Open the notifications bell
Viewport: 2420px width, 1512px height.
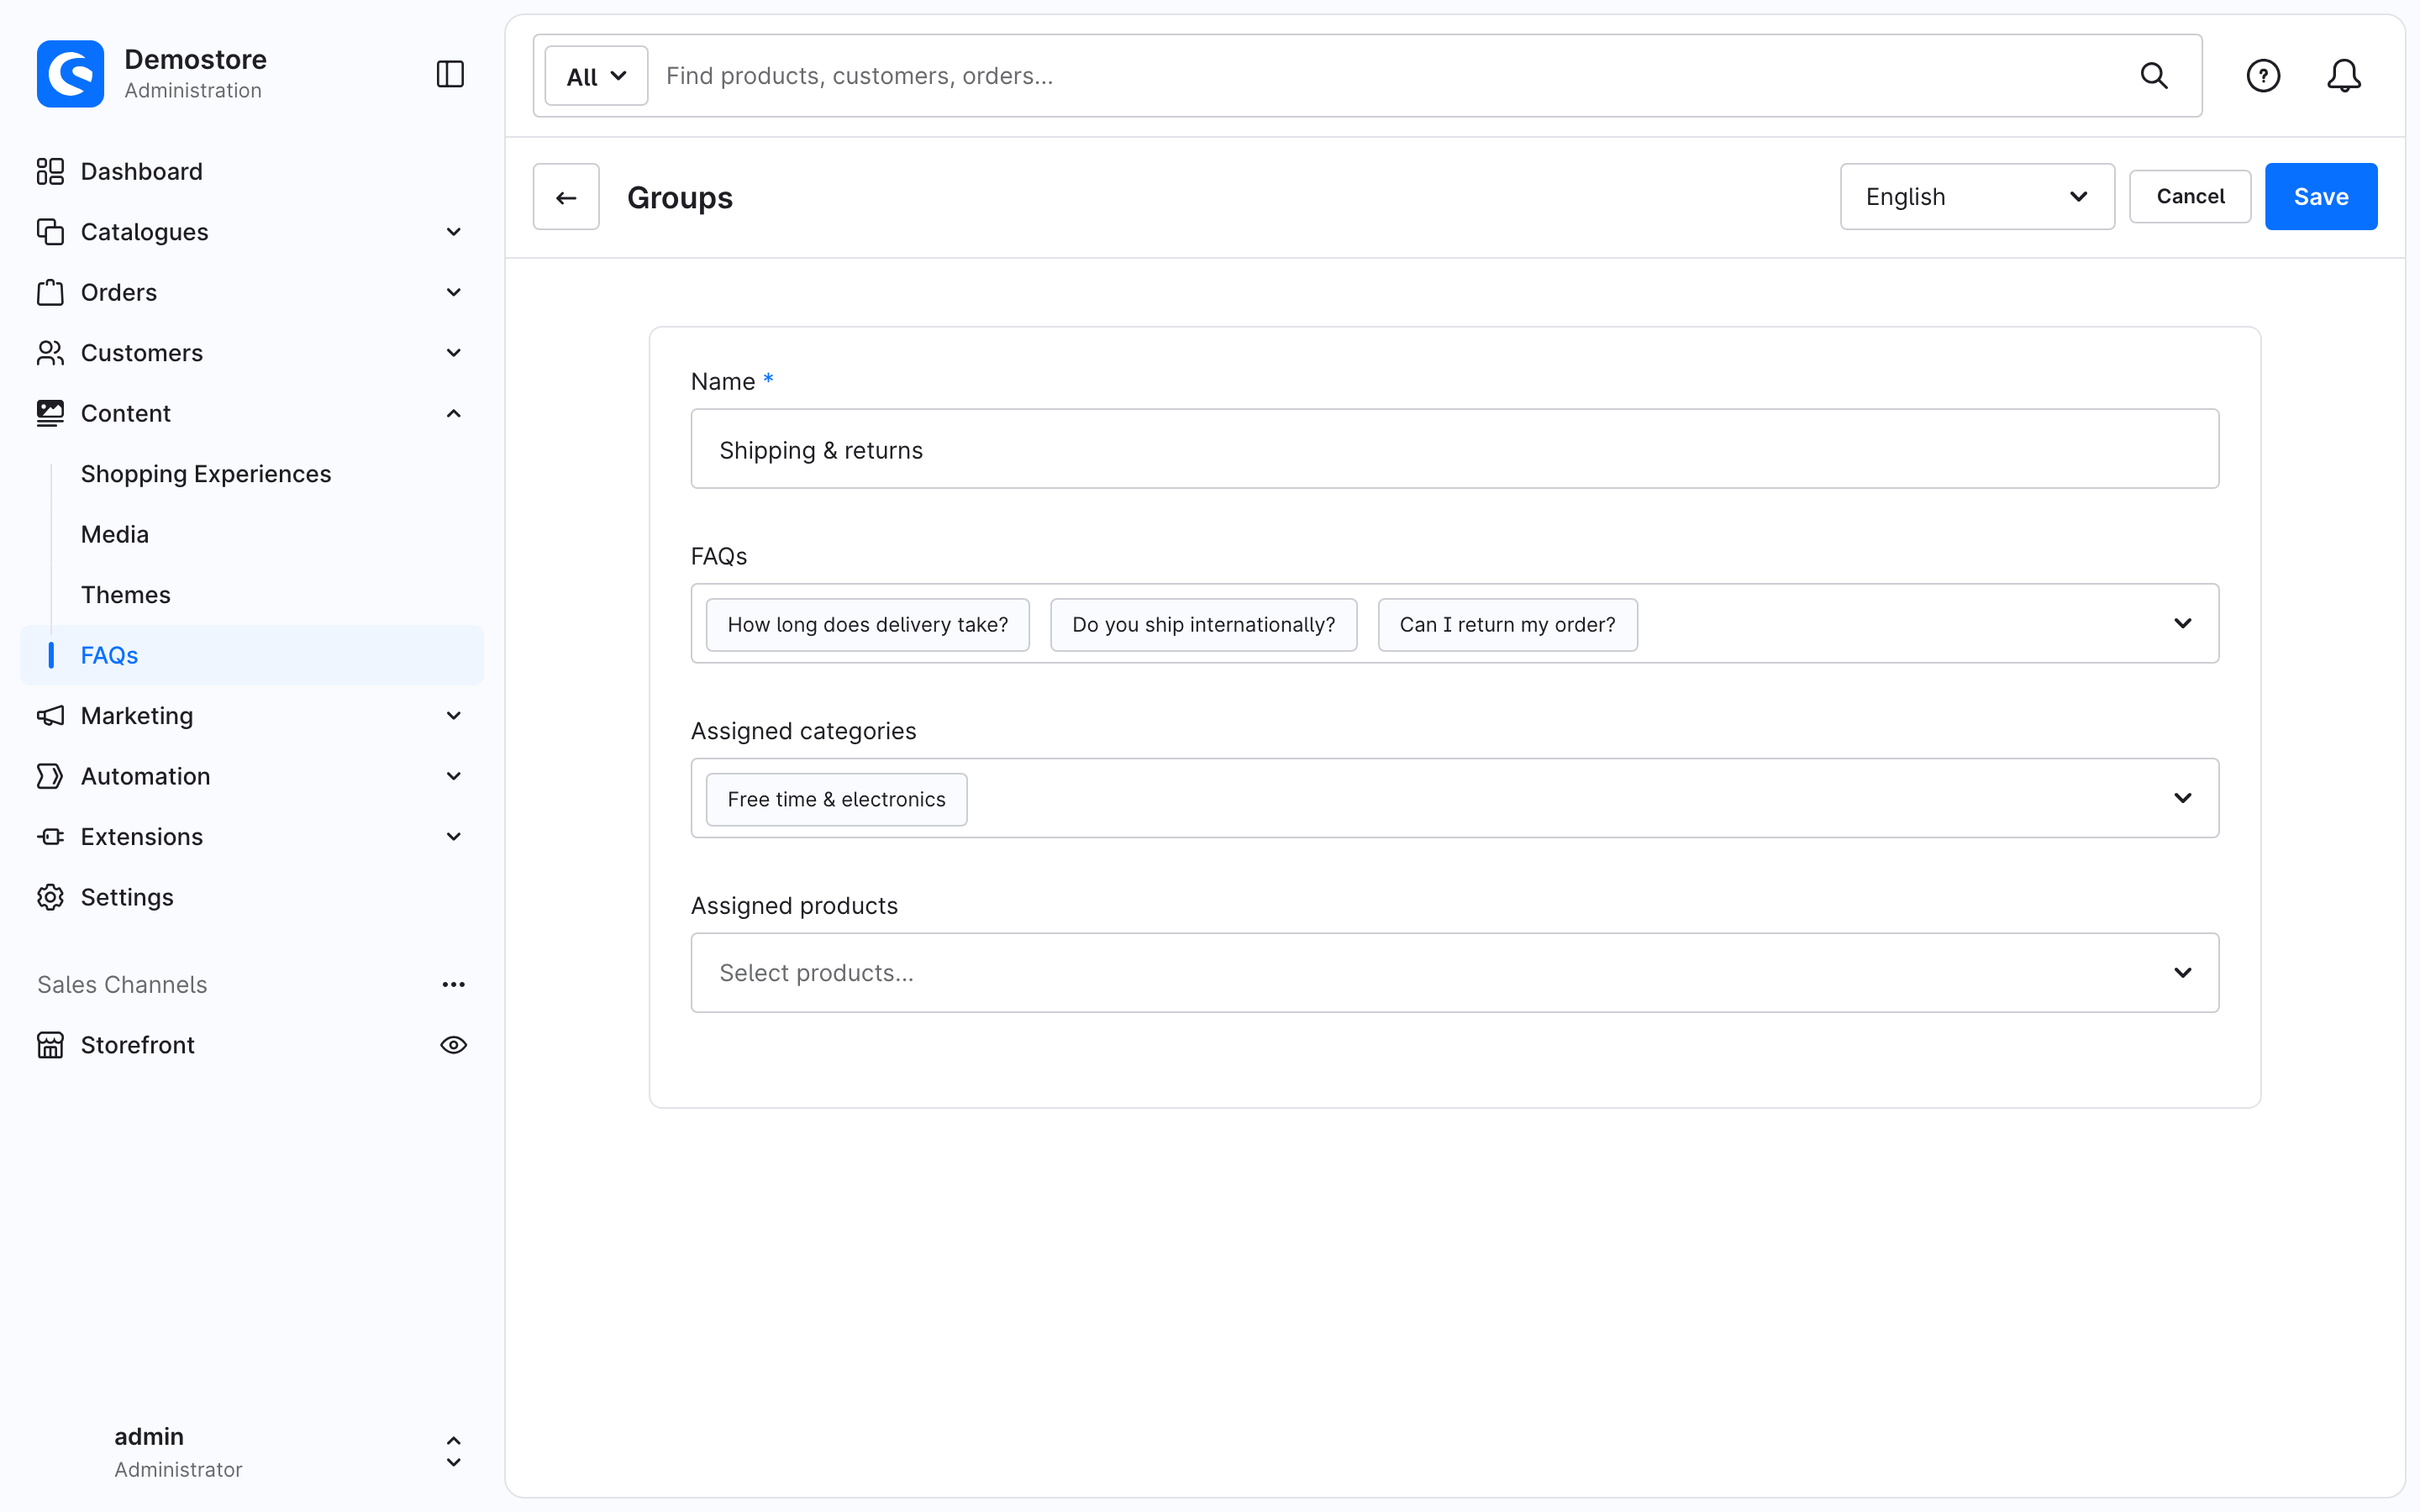2344,76
